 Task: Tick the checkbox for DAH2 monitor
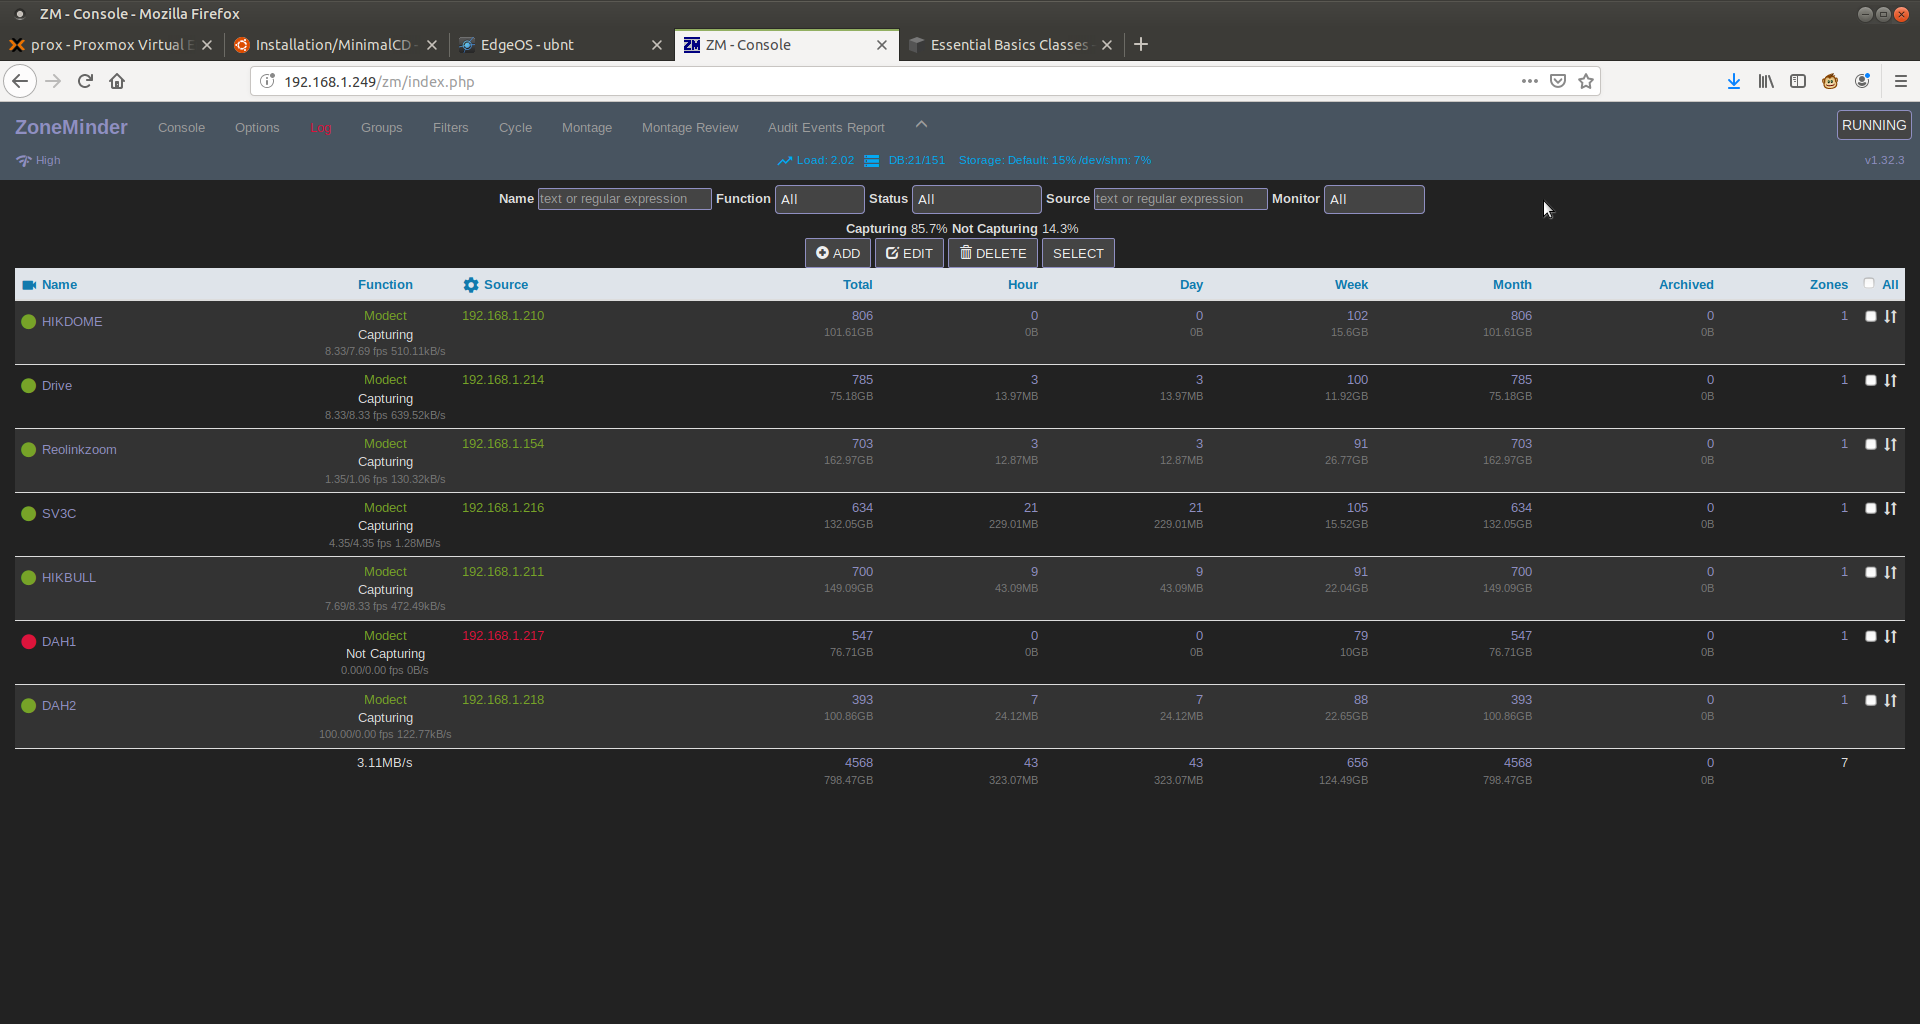point(1871,700)
